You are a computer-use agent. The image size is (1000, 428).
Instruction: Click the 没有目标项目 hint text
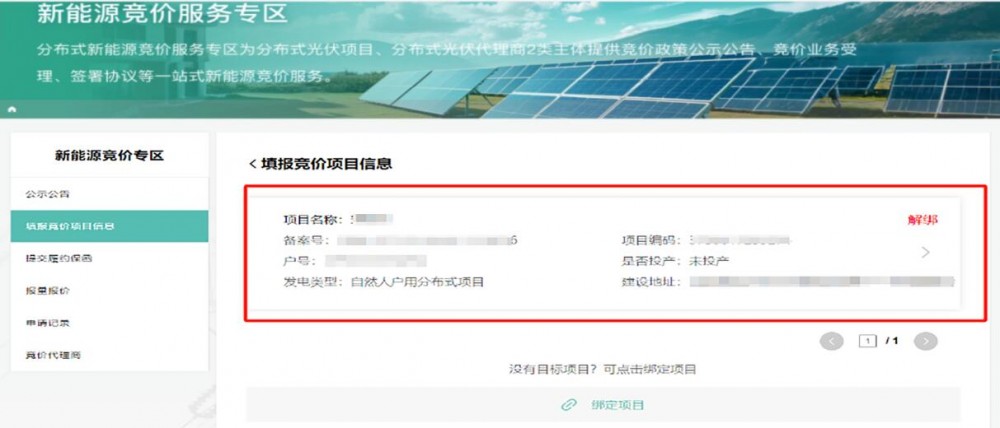pos(602,369)
